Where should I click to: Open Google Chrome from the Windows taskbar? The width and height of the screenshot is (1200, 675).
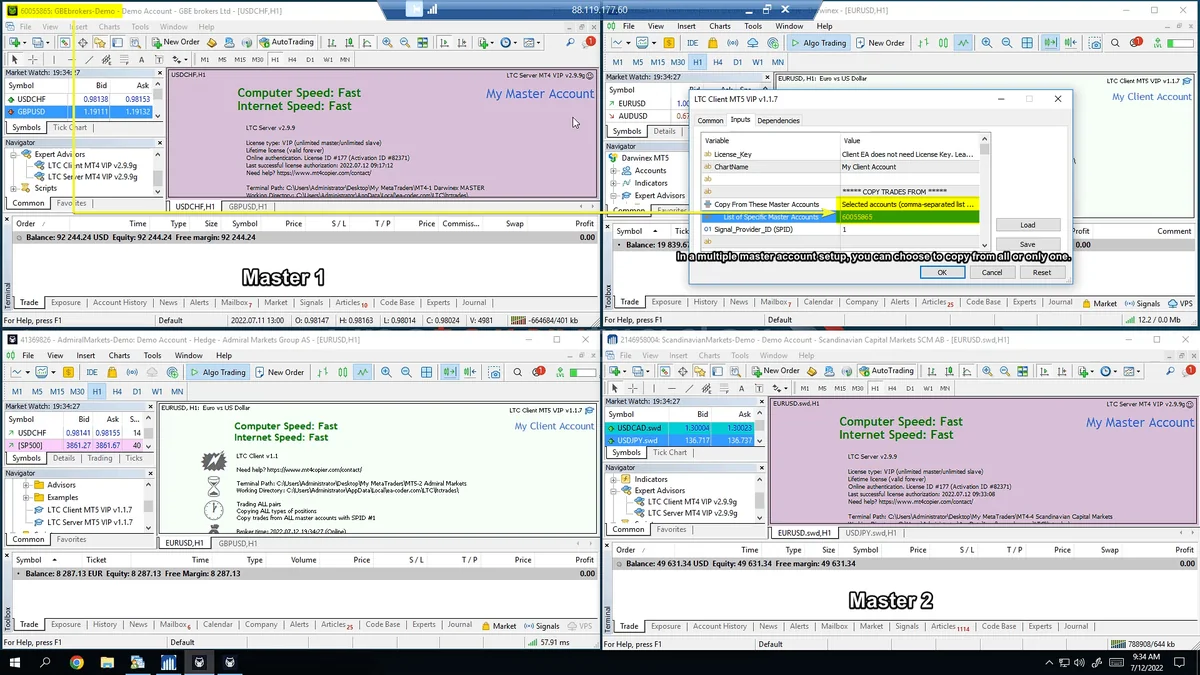[x=77, y=662]
